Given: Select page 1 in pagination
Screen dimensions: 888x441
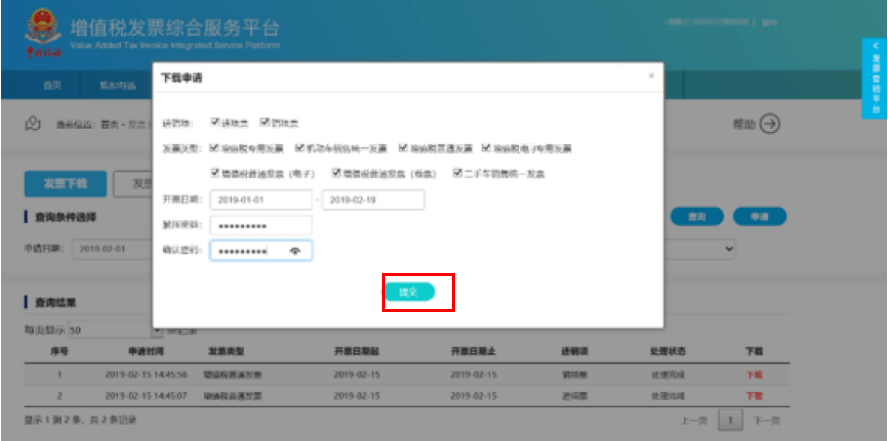Looking at the screenshot, I should (x=730, y=420).
